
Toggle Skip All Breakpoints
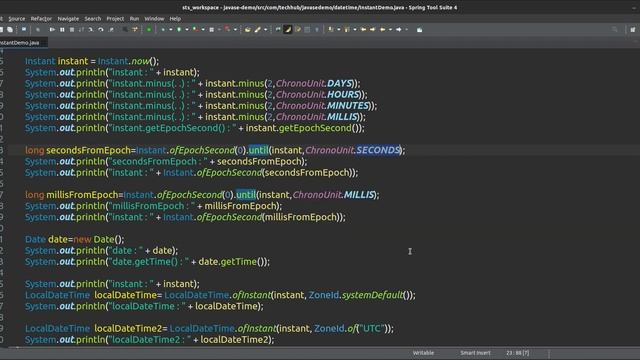[38, 29]
